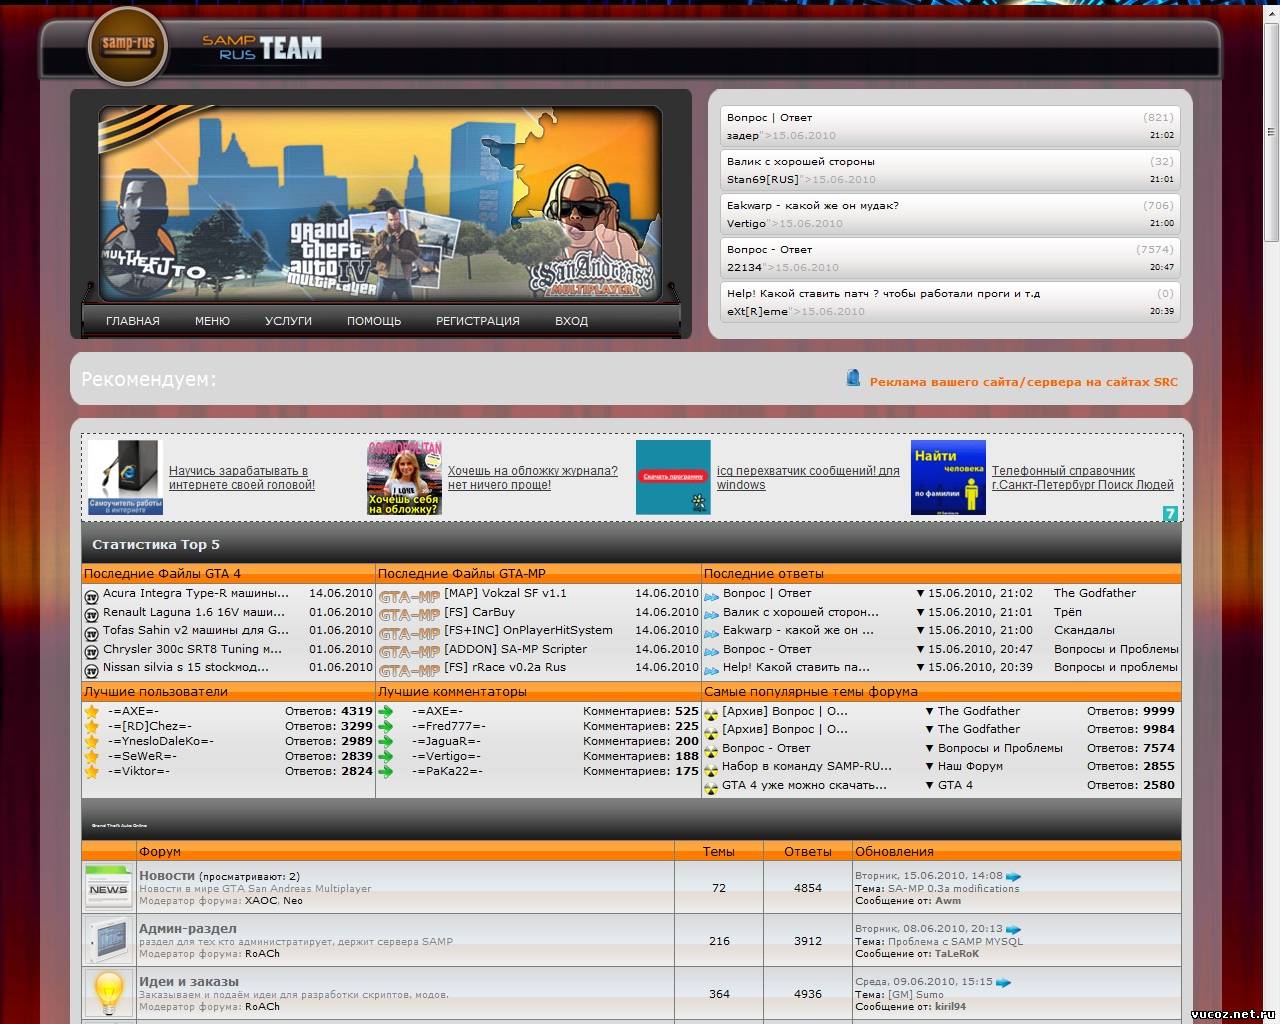The image size is (1280, 1024).
Task: Click the green arrow beside -=Fred777=-
Action: pyautogui.click(x=386, y=727)
